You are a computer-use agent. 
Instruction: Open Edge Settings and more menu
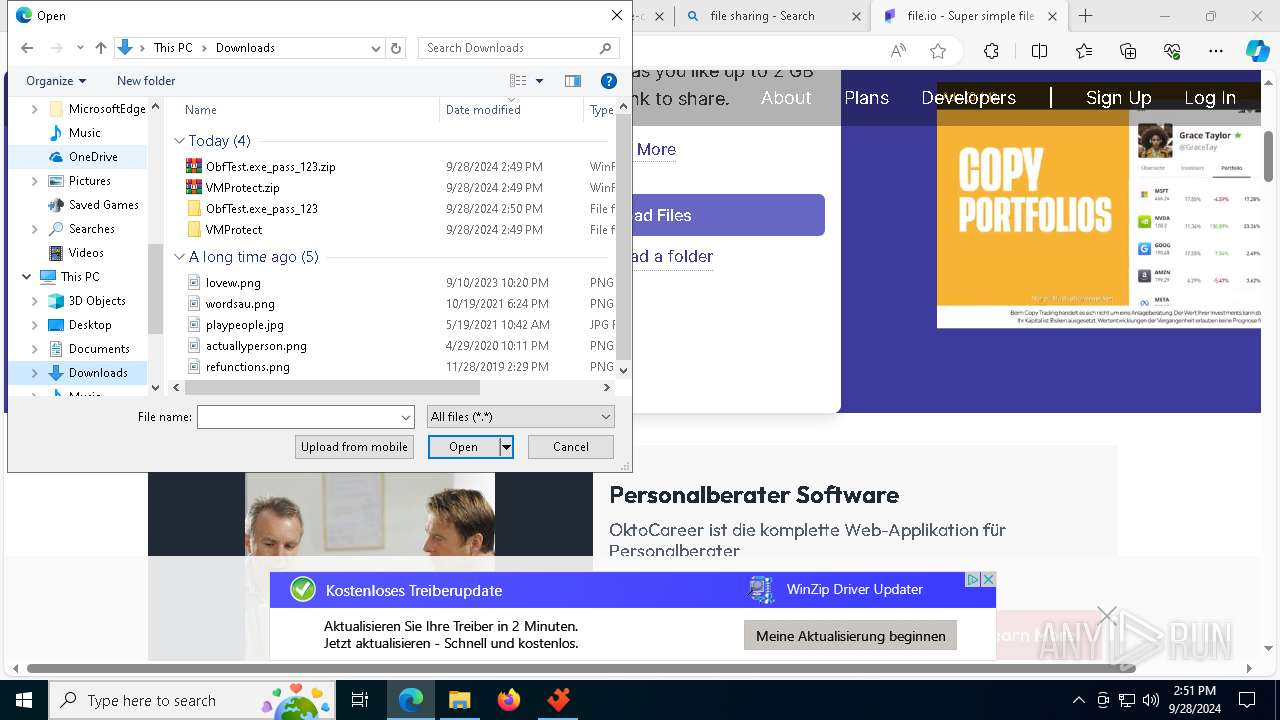coord(1216,51)
